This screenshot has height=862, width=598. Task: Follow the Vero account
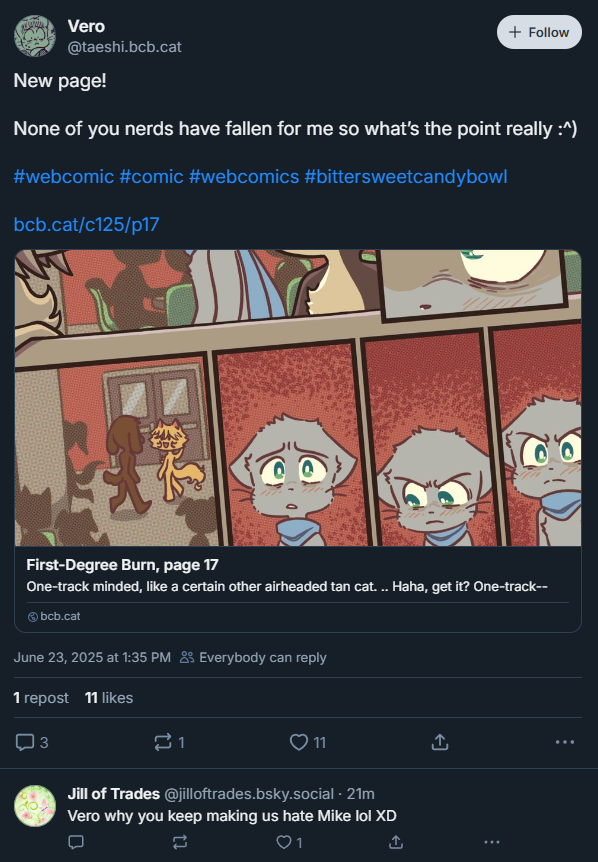(539, 32)
